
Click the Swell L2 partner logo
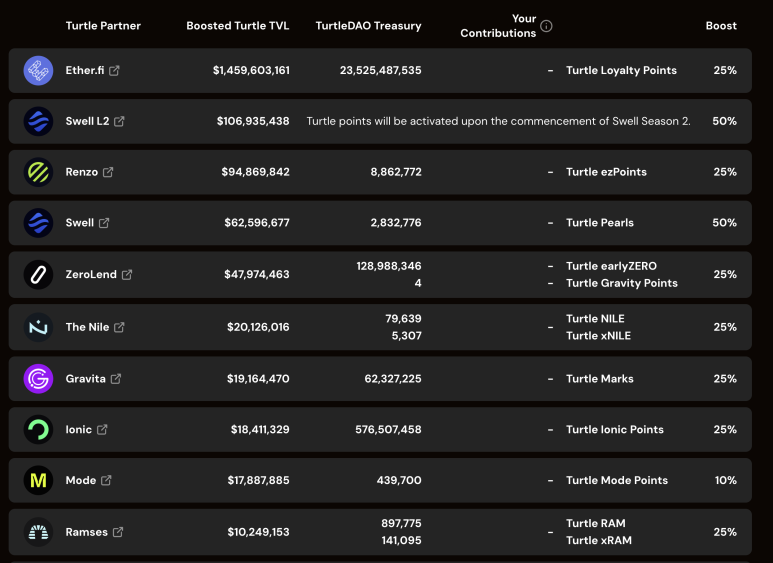pos(38,121)
